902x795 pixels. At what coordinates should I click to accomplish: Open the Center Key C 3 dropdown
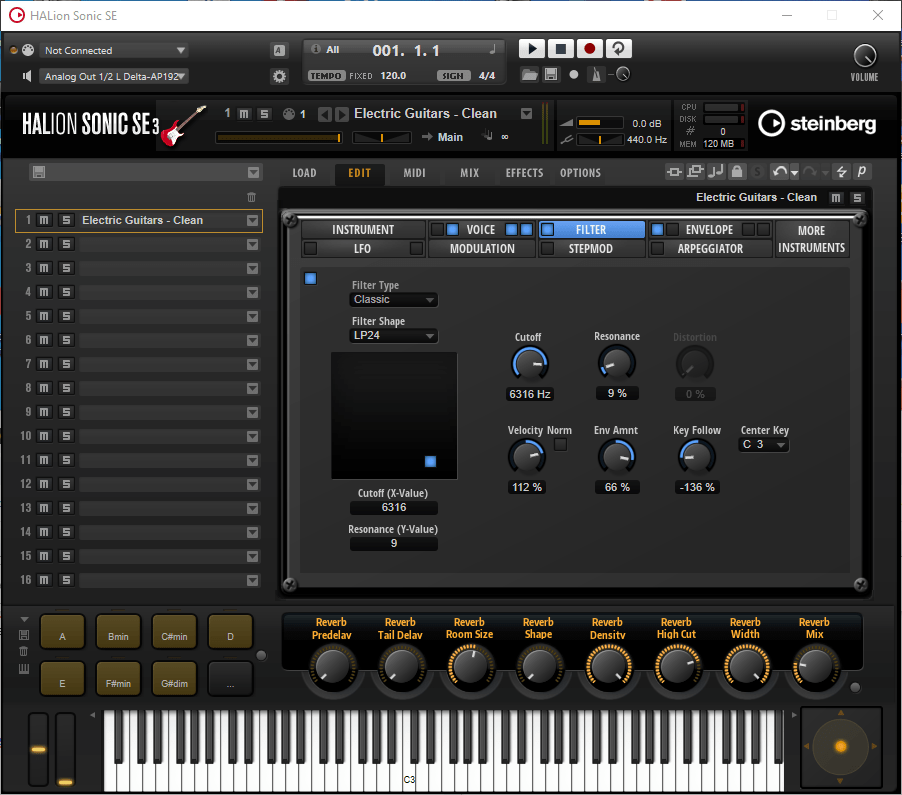(x=764, y=445)
